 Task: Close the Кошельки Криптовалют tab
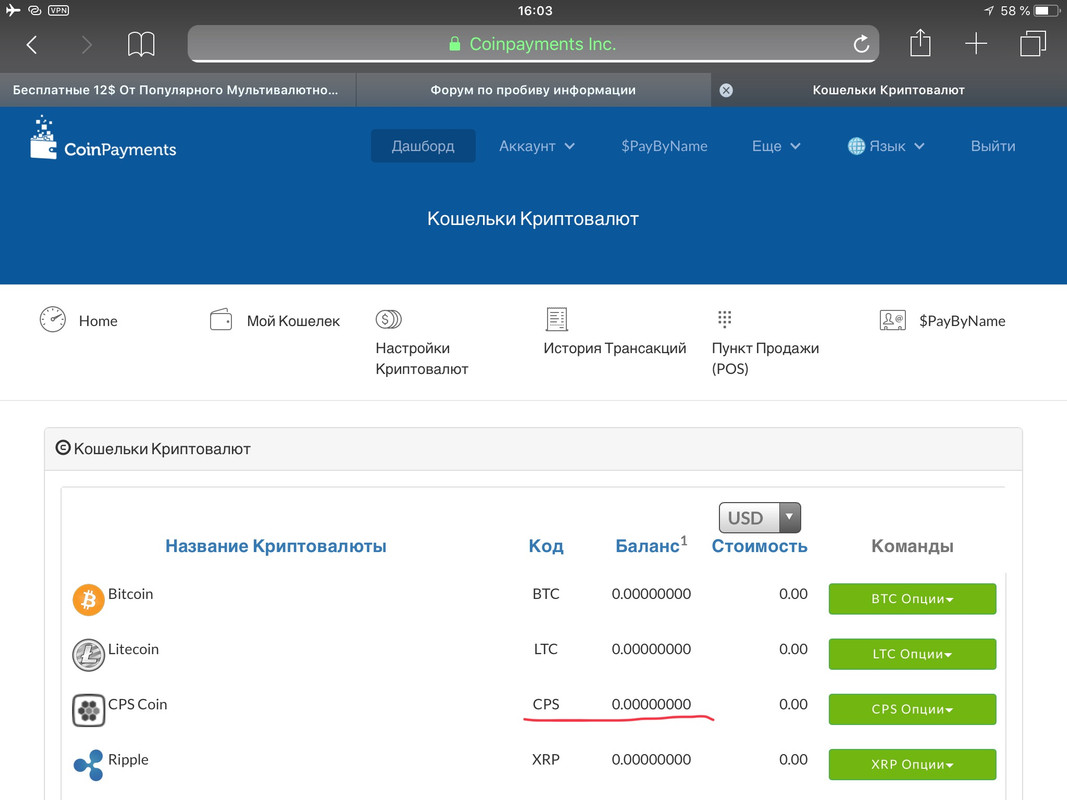[x=726, y=90]
